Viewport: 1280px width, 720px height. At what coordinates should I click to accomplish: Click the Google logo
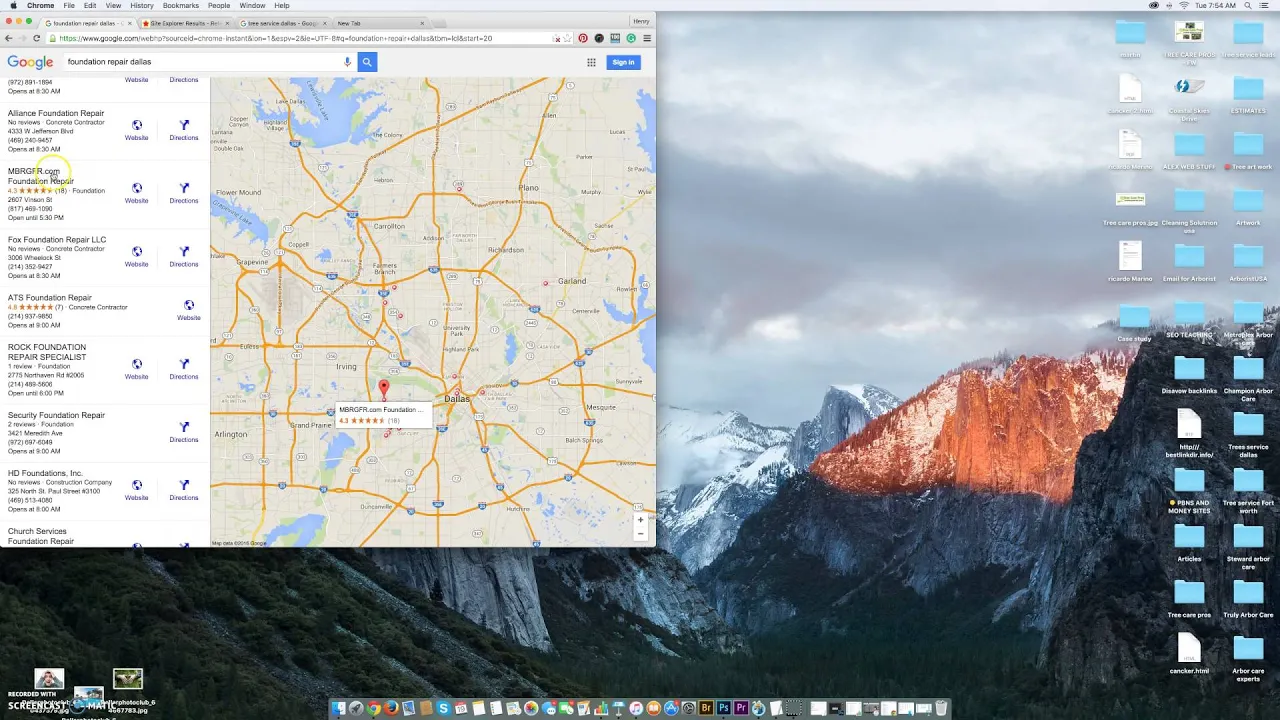click(x=30, y=62)
